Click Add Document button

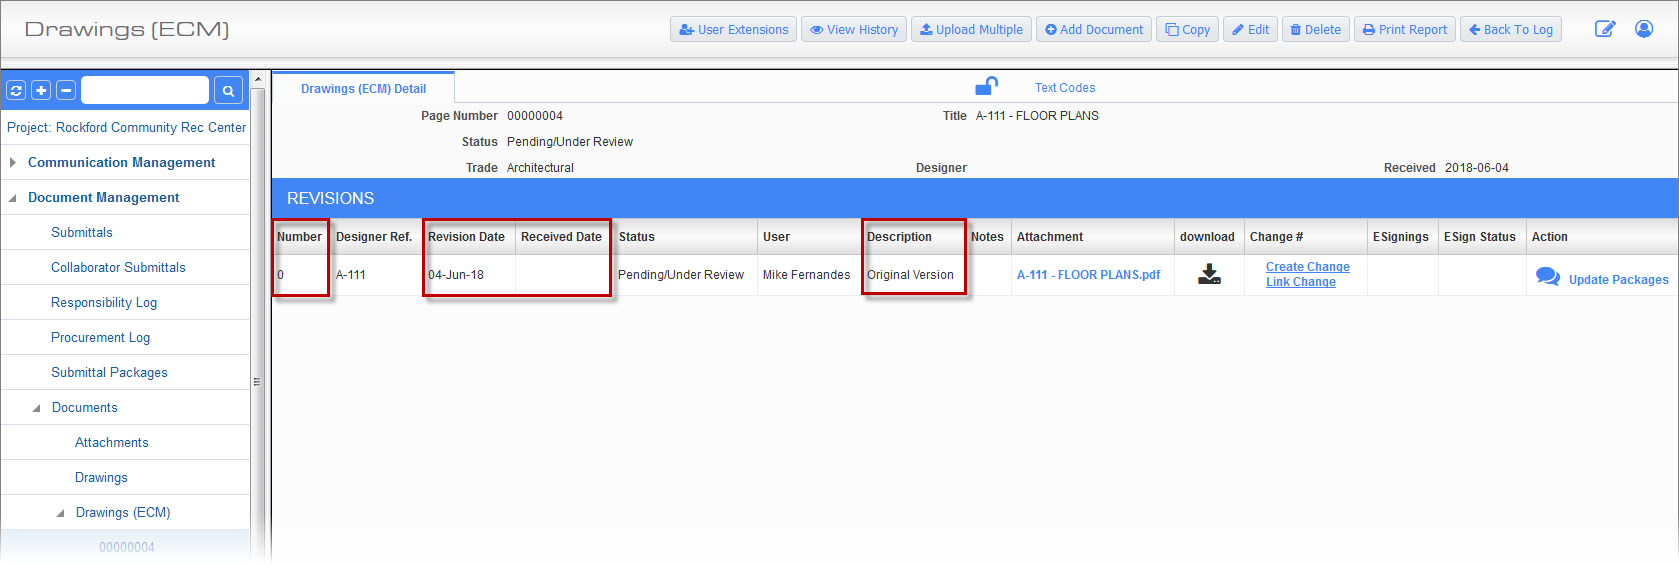[x=1094, y=30]
